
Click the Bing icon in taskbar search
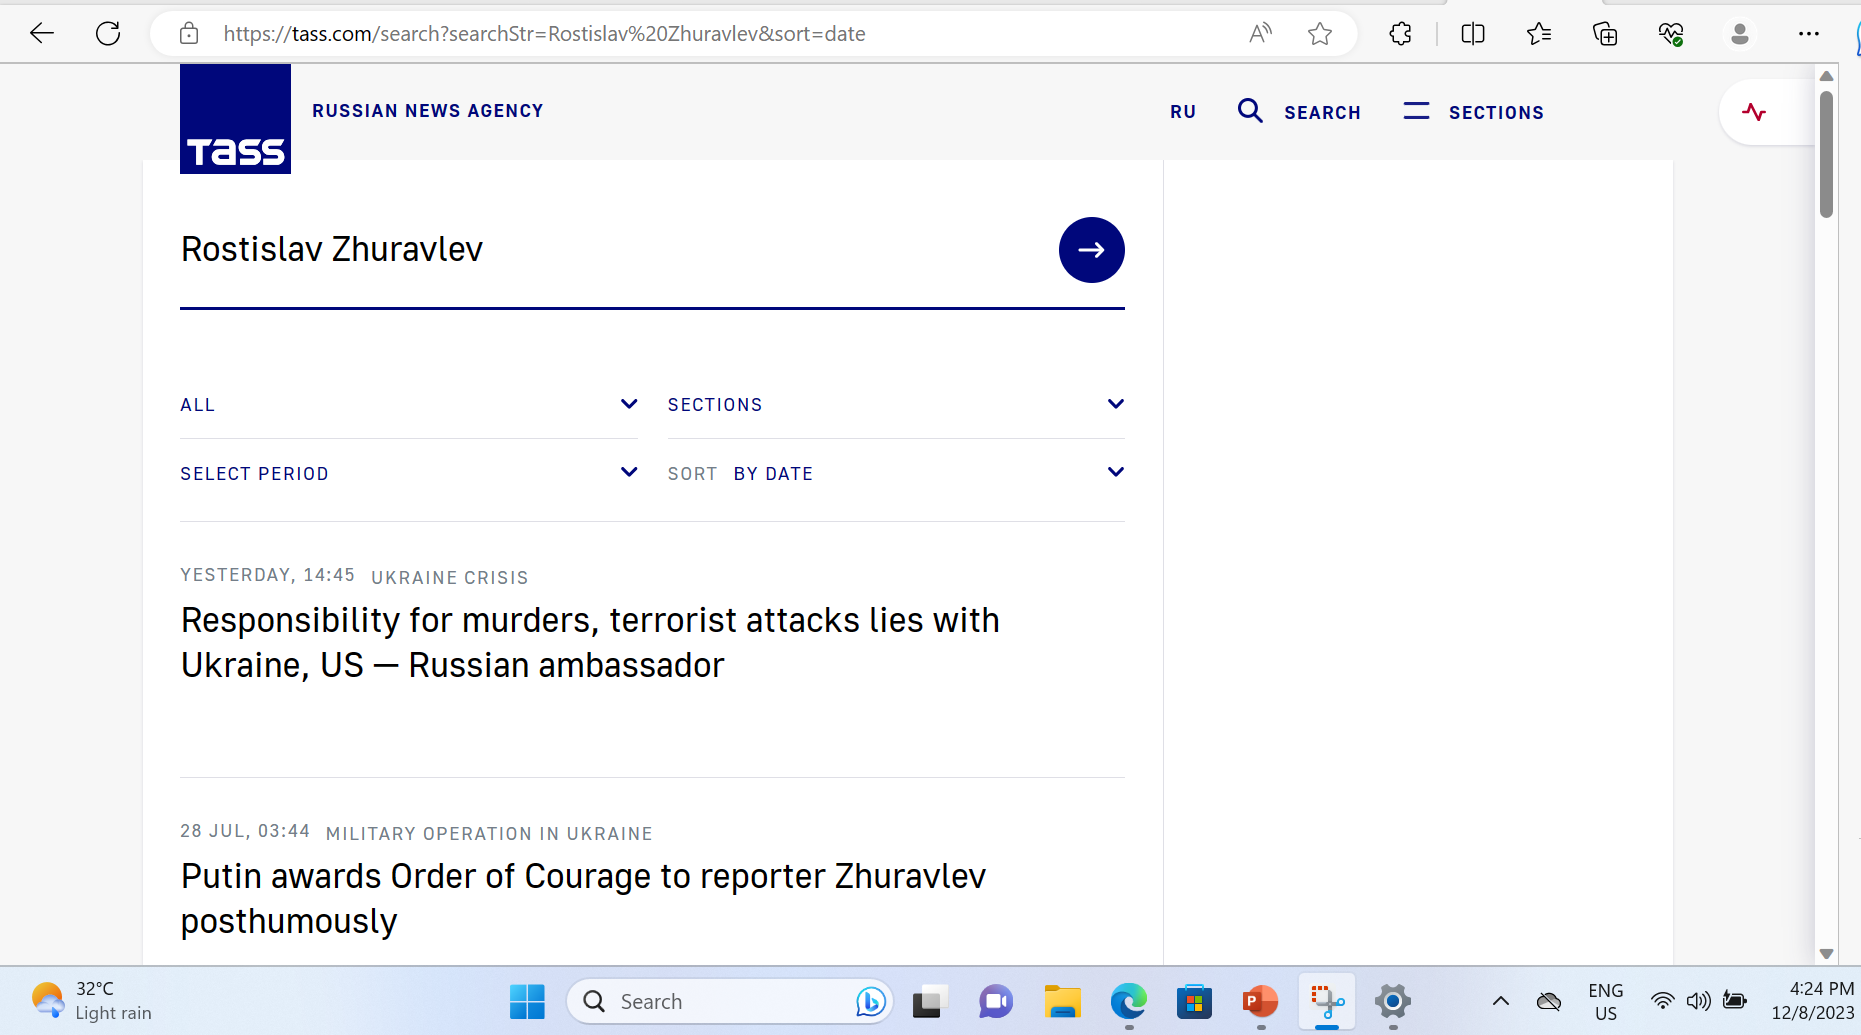point(871,1001)
